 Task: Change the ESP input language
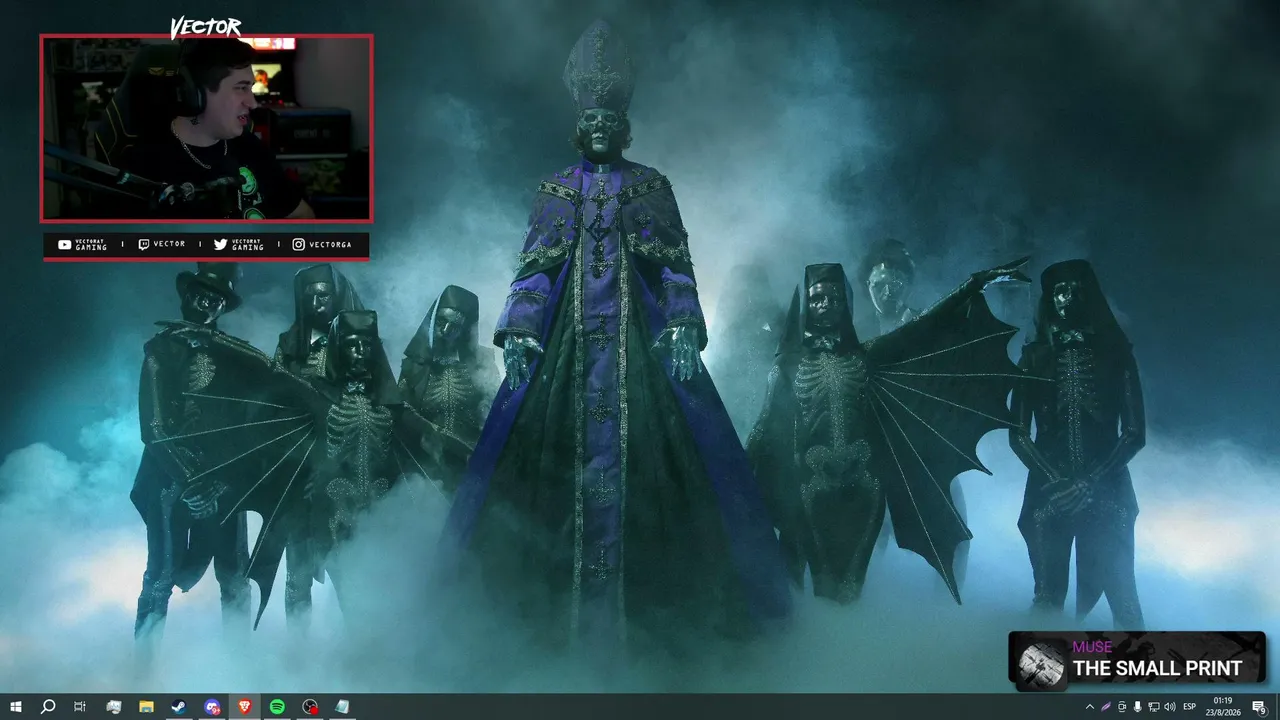tap(1190, 707)
